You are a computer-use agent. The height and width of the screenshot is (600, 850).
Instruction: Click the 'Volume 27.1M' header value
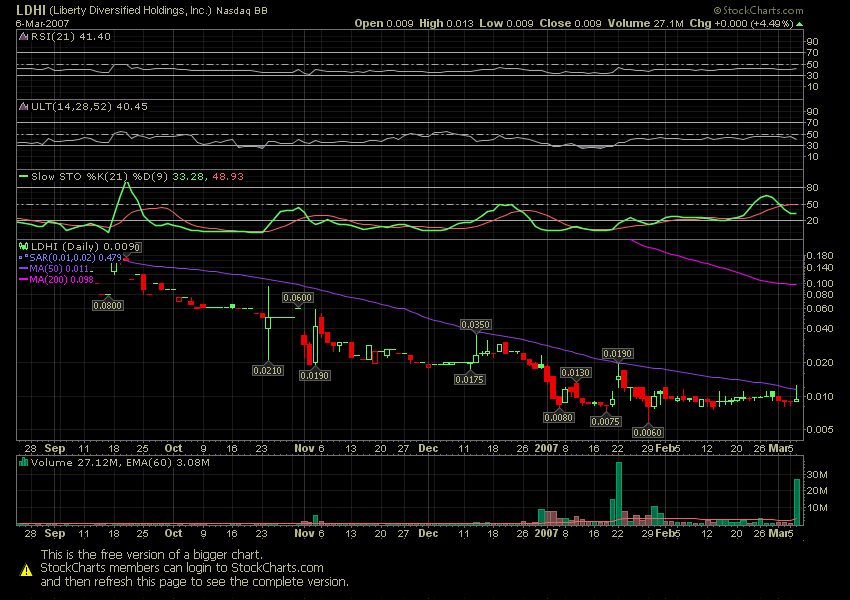click(646, 23)
